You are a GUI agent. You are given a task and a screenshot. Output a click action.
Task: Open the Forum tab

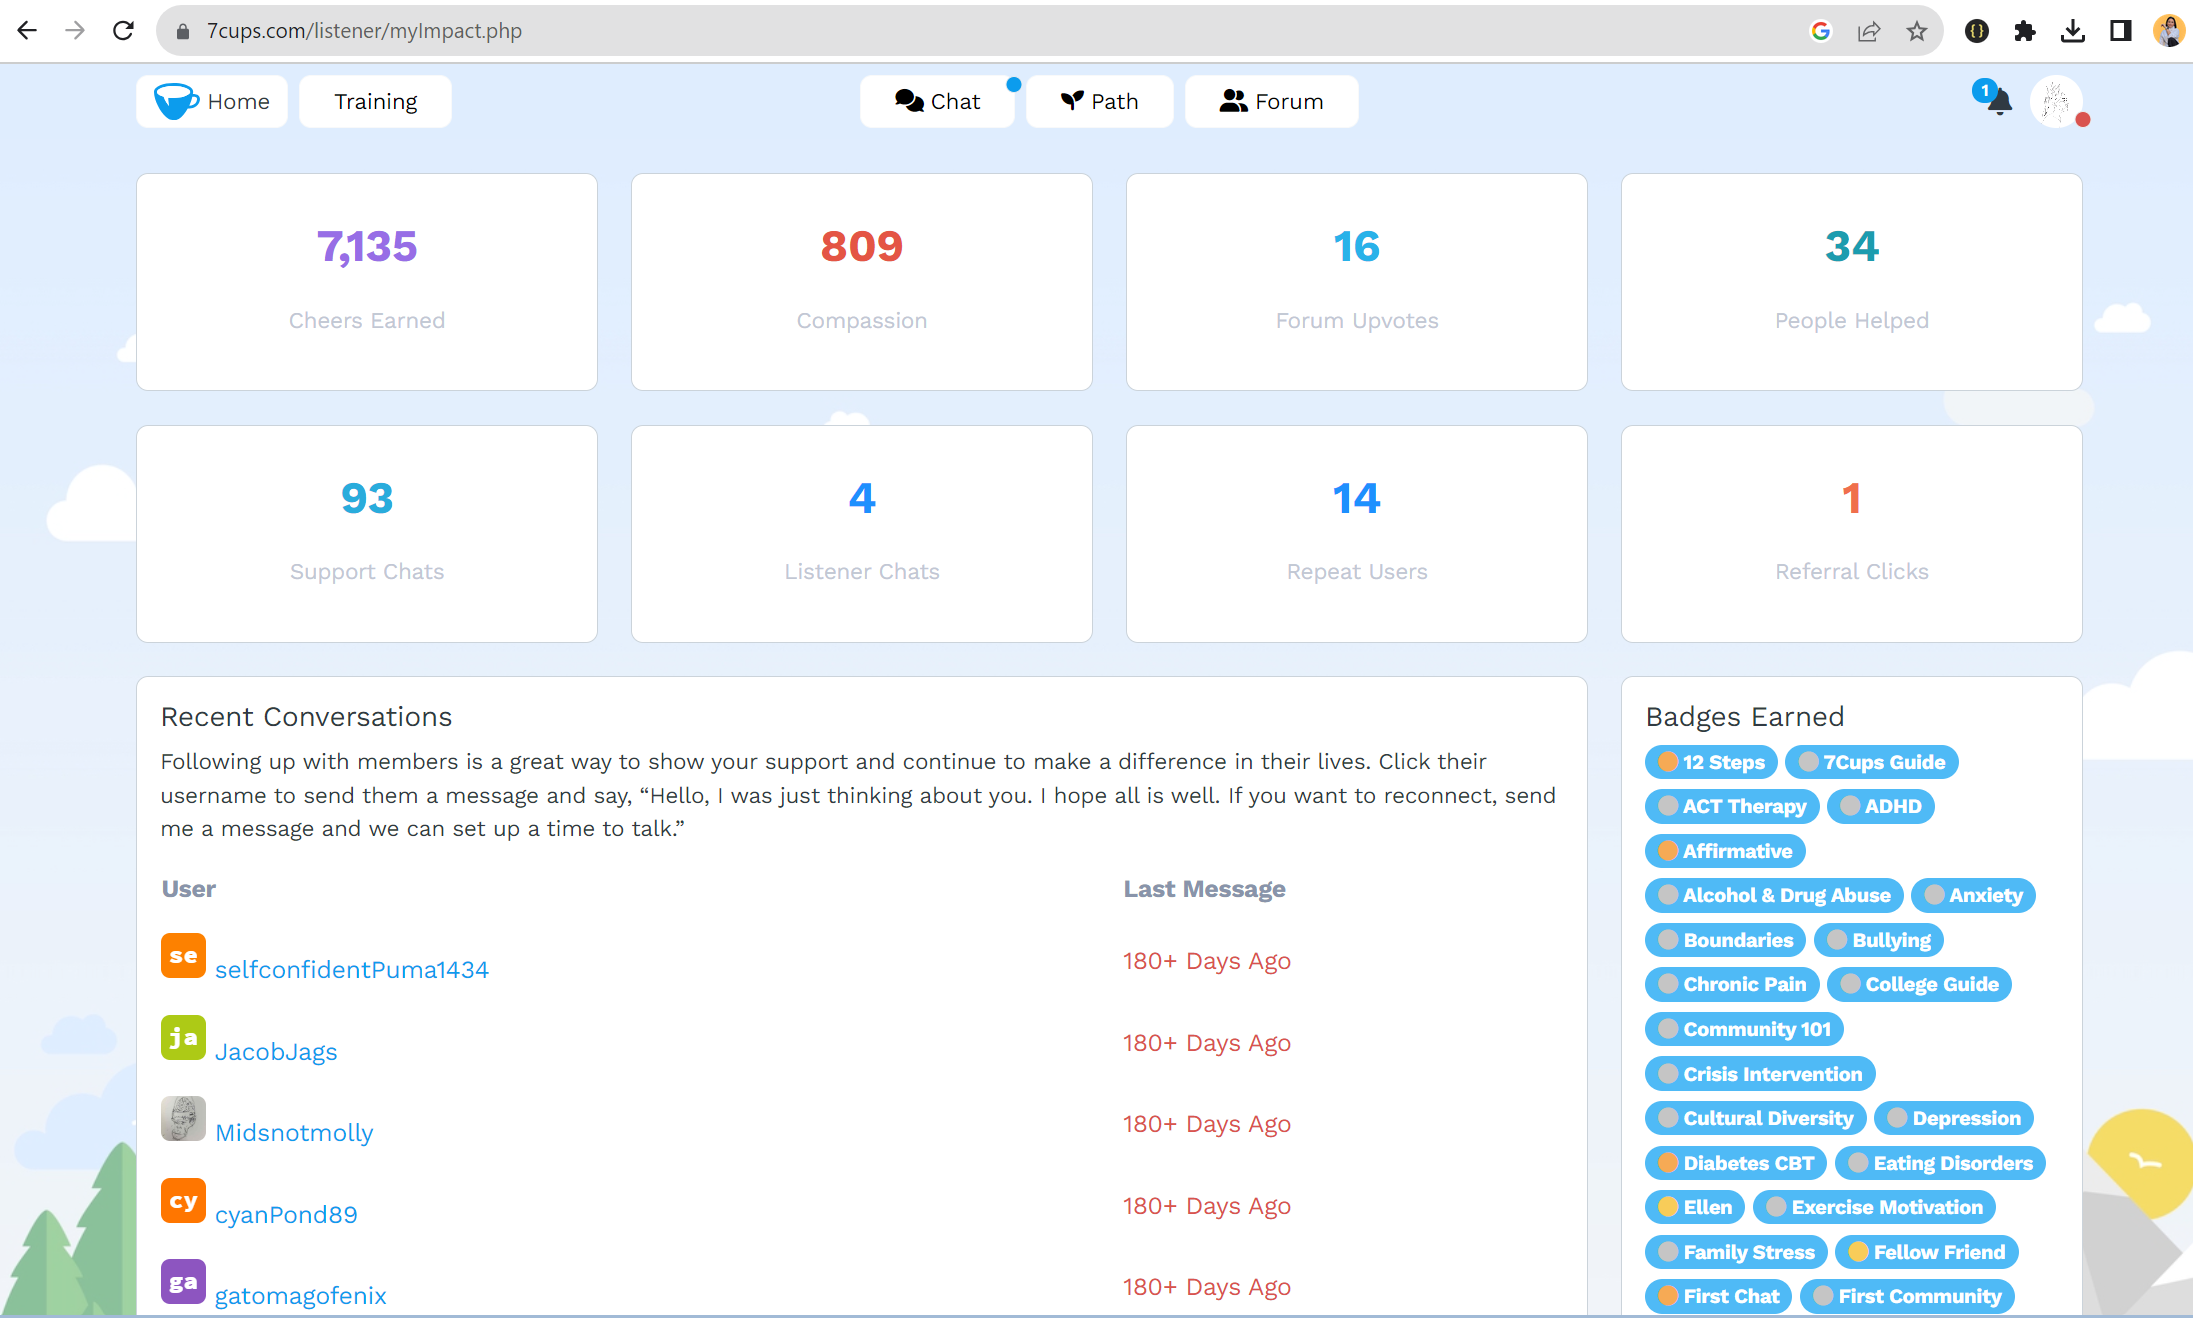[1271, 101]
